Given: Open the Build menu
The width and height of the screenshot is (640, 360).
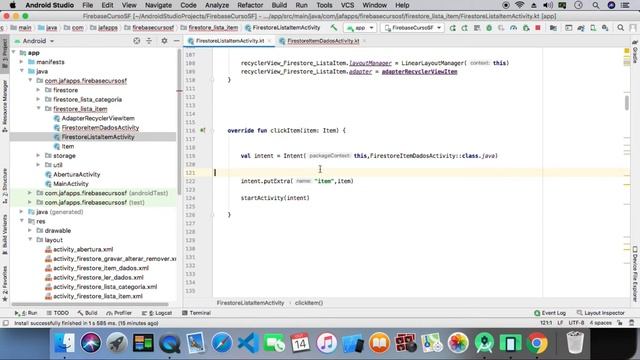Looking at the screenshot, I should 279,5.
